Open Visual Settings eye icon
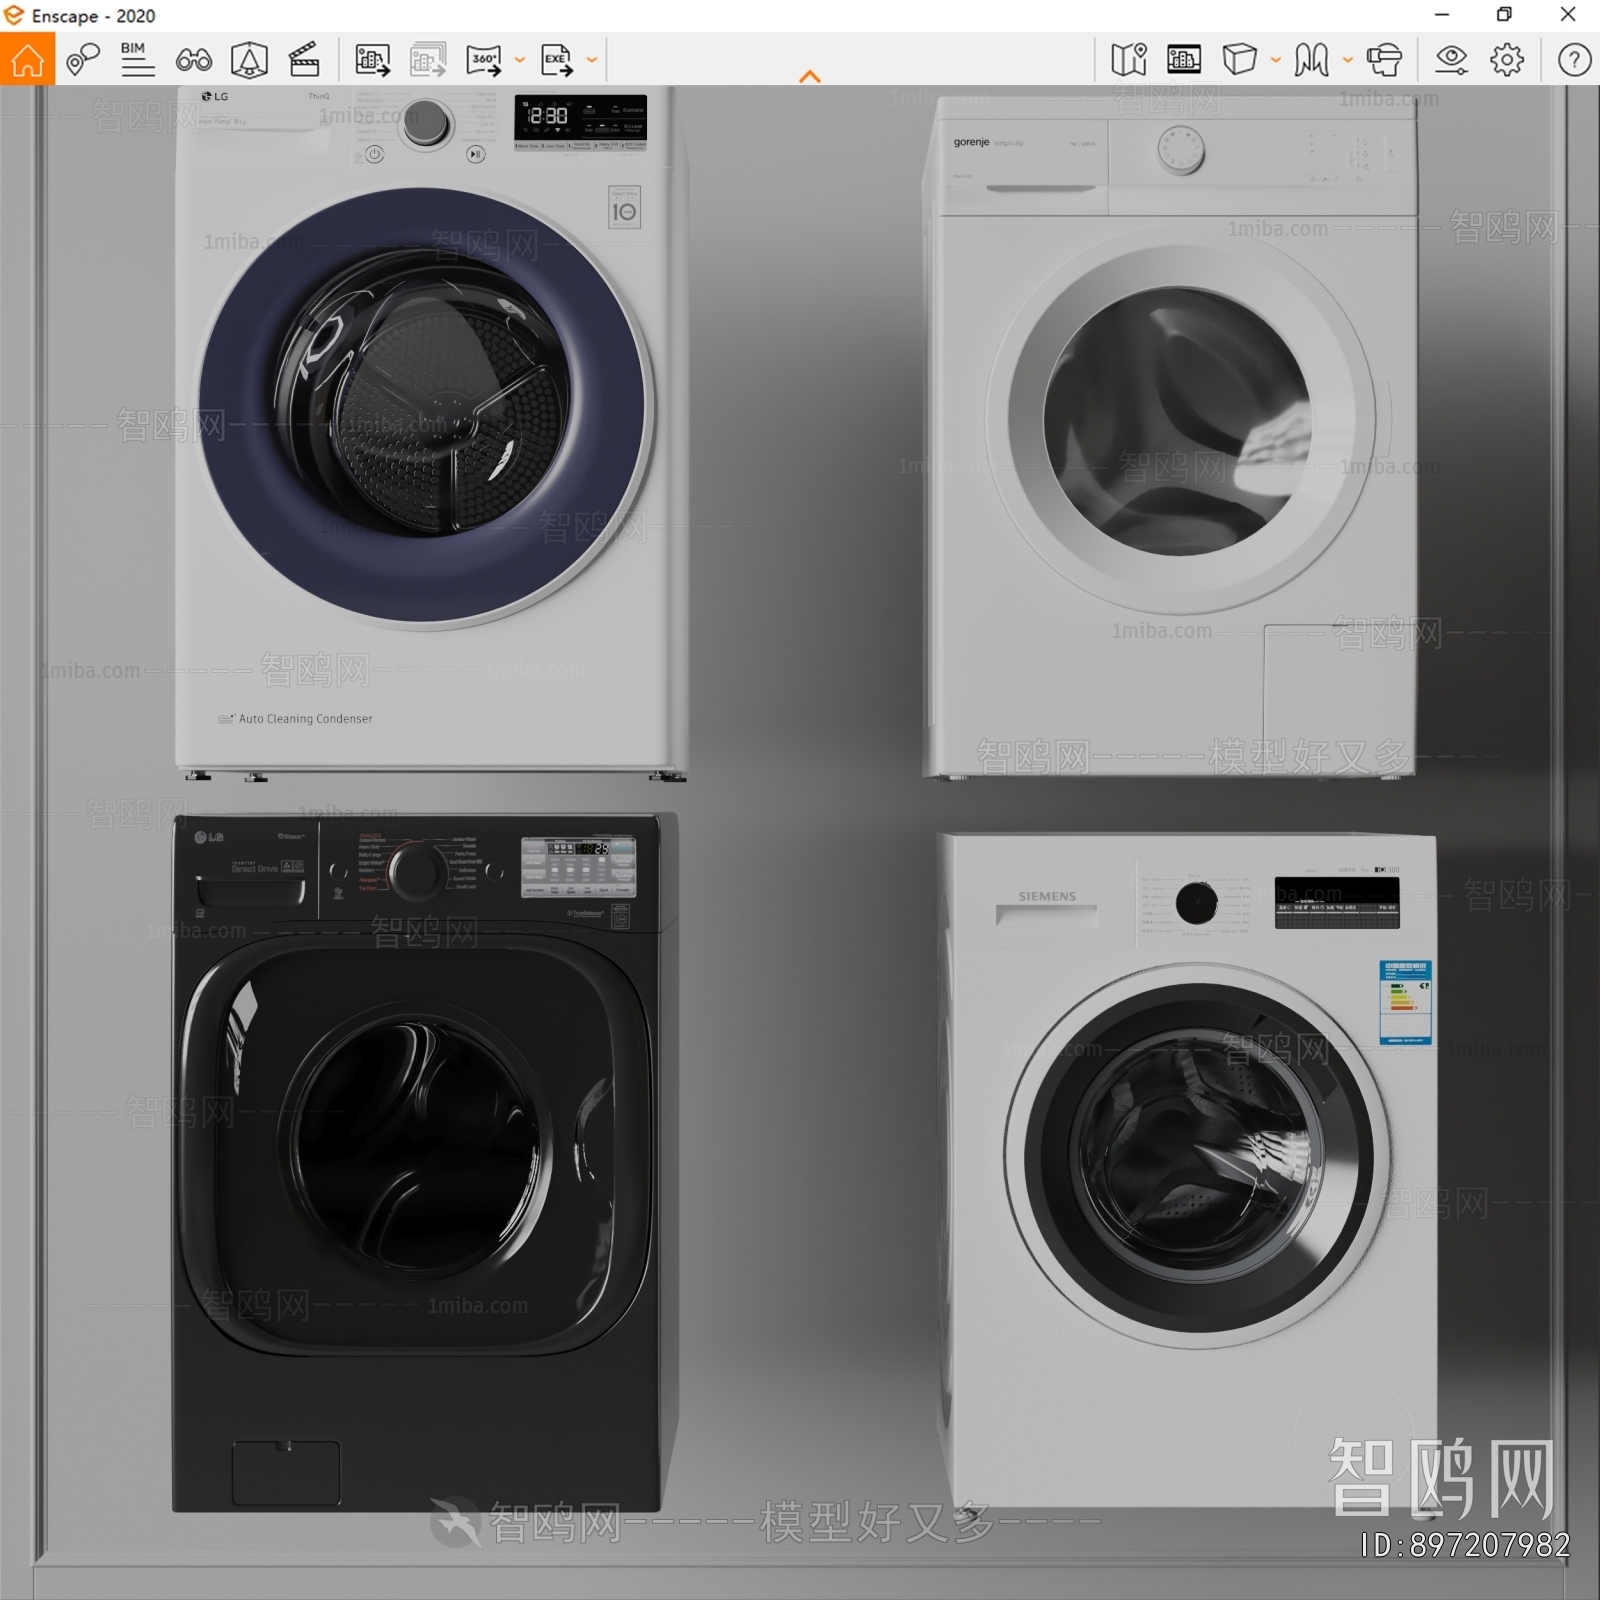The image size is (1600, 1600). coord(1451,60)
